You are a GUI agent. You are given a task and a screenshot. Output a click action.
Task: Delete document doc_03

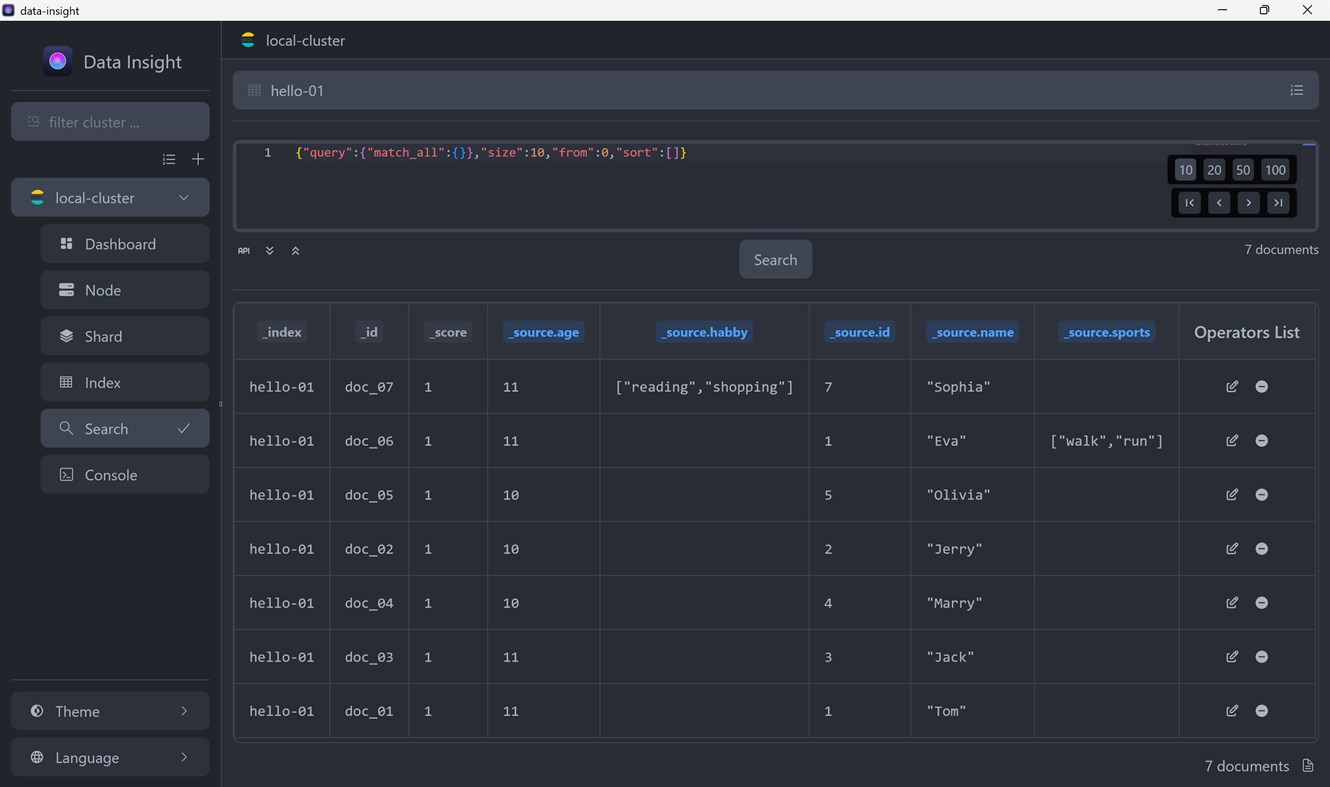coord(1262,656)
